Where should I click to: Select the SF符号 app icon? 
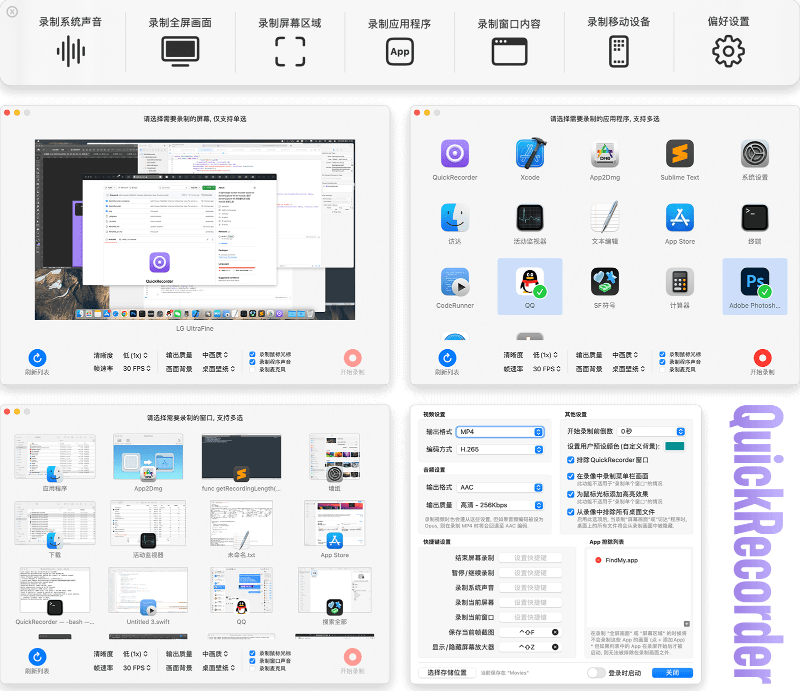(605, 282)
